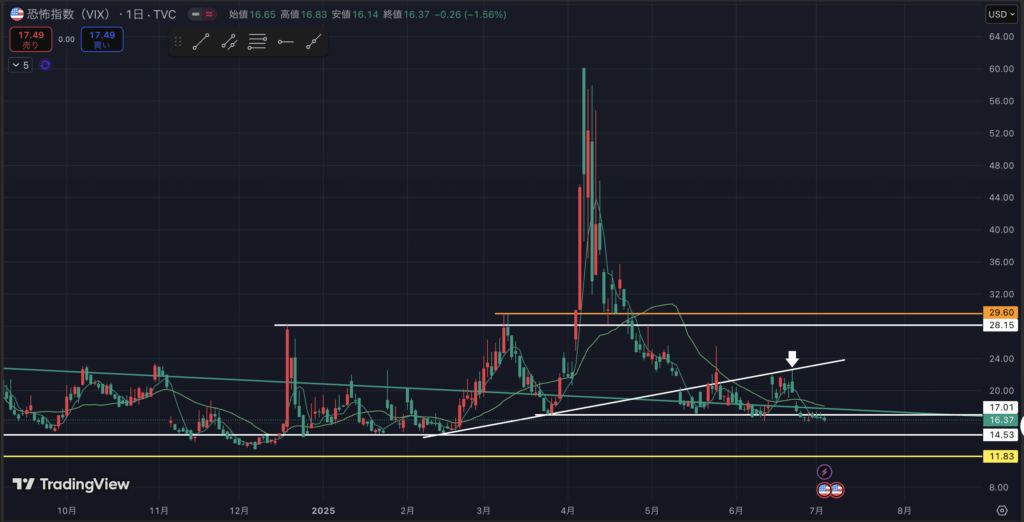Toggle the red wave indicator status pill
1024x522 pixels.
point(209,14)
